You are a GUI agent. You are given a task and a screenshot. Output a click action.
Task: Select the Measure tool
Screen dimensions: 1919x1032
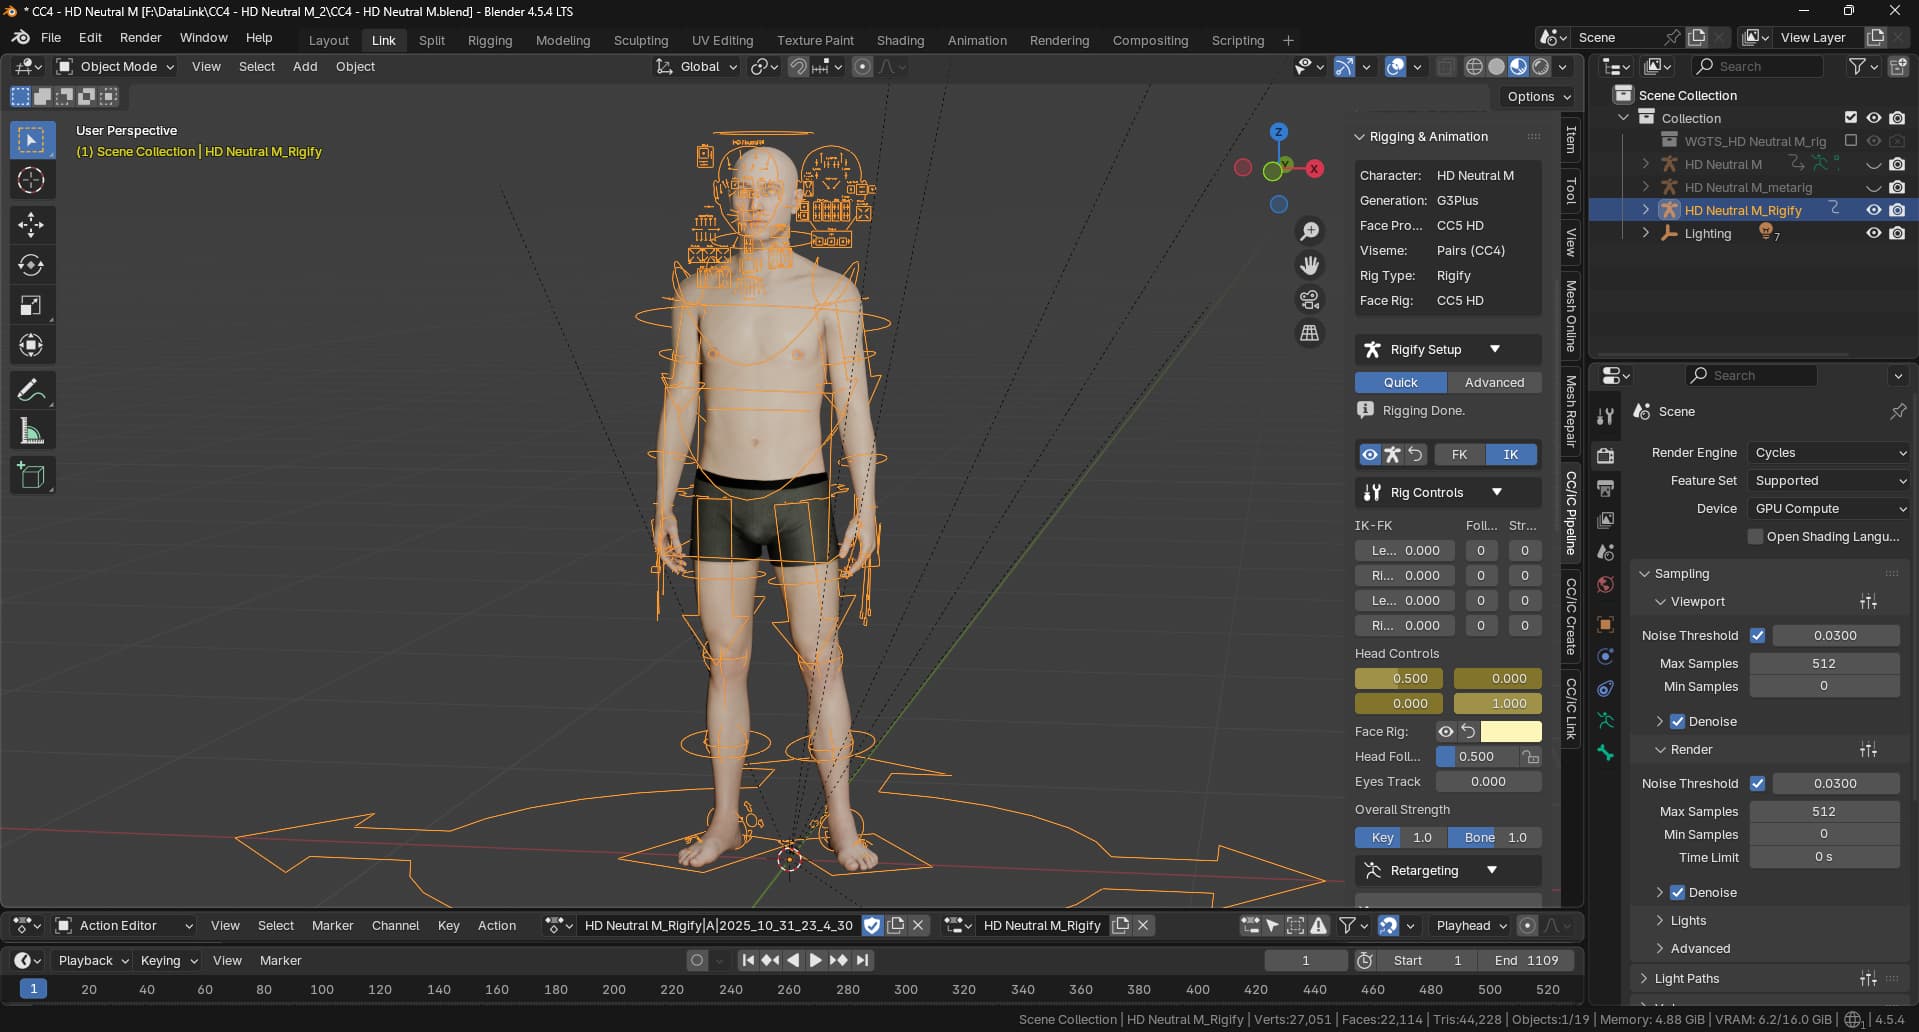[31, 432]
